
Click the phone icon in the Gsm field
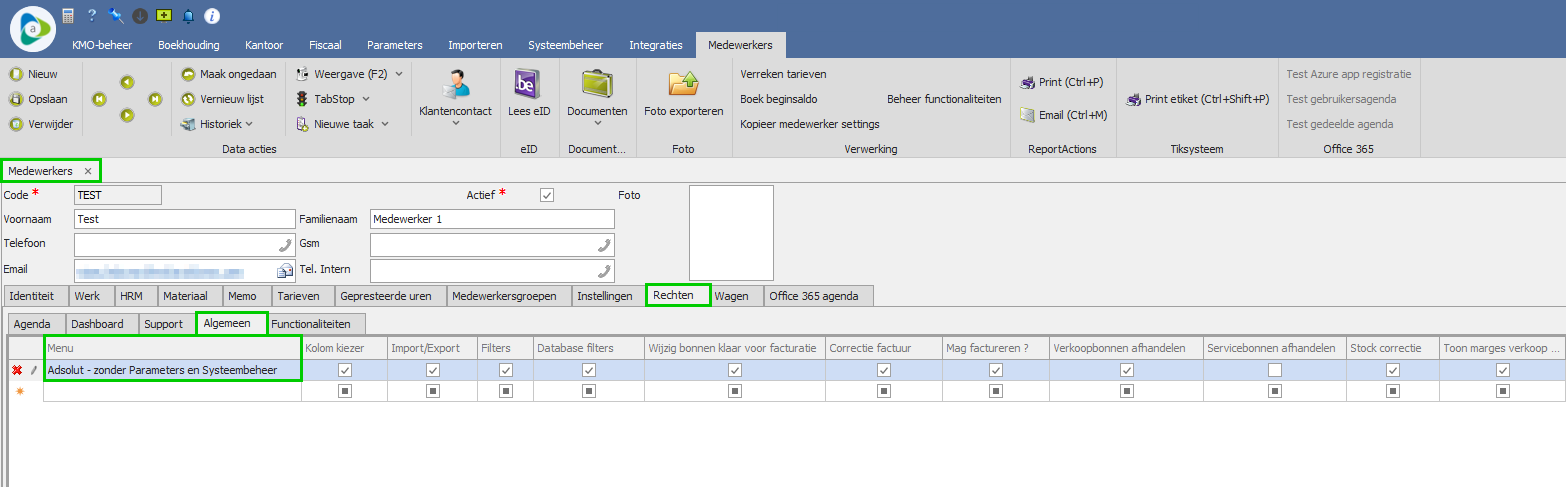tap(603, 245)
